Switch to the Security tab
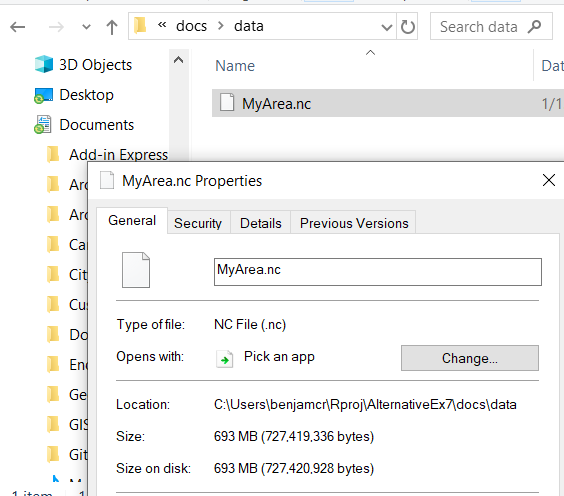Image resolution: width=564 pixels, height=496 pixels. (x=198, y=223)
